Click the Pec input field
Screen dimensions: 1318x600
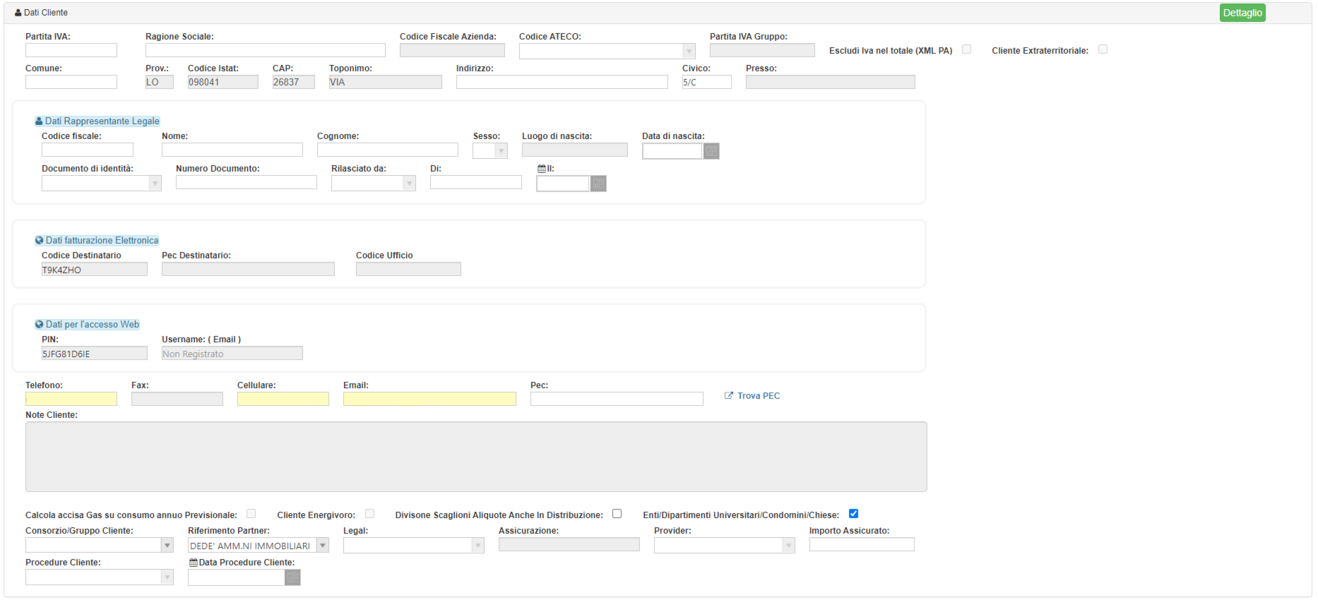click(x=617, y=399)
